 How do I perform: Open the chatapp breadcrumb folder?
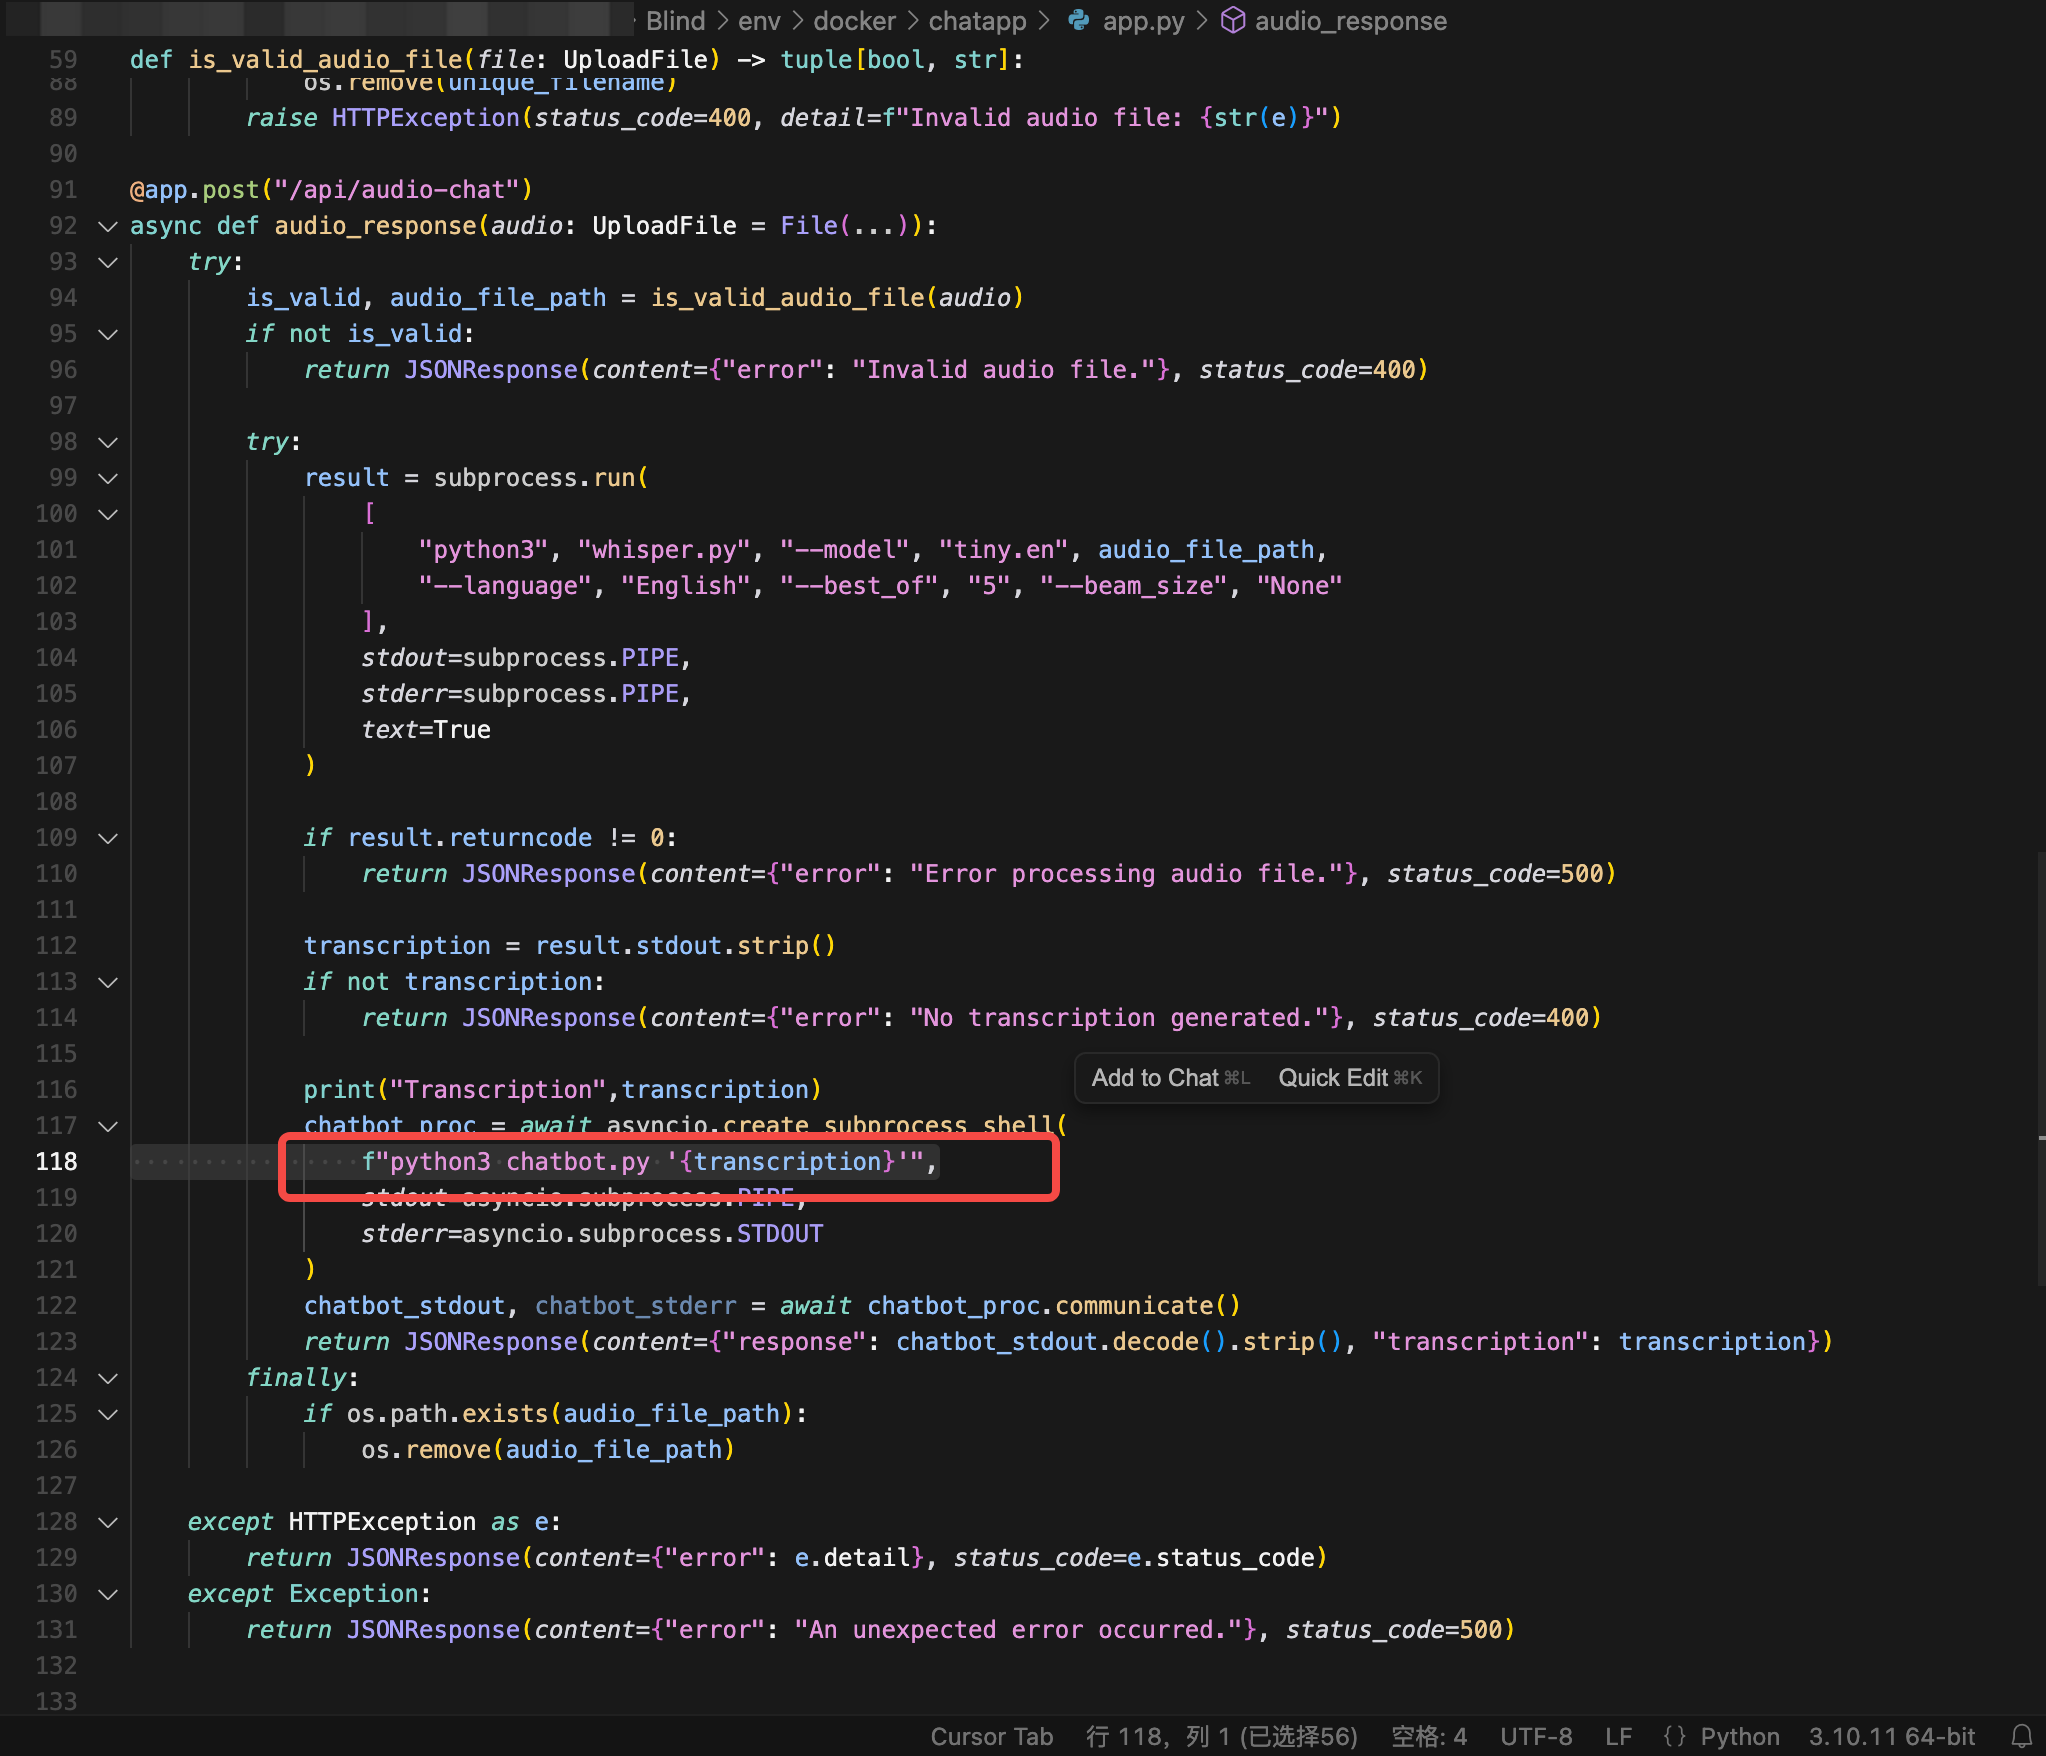click(x=977, y=20)
